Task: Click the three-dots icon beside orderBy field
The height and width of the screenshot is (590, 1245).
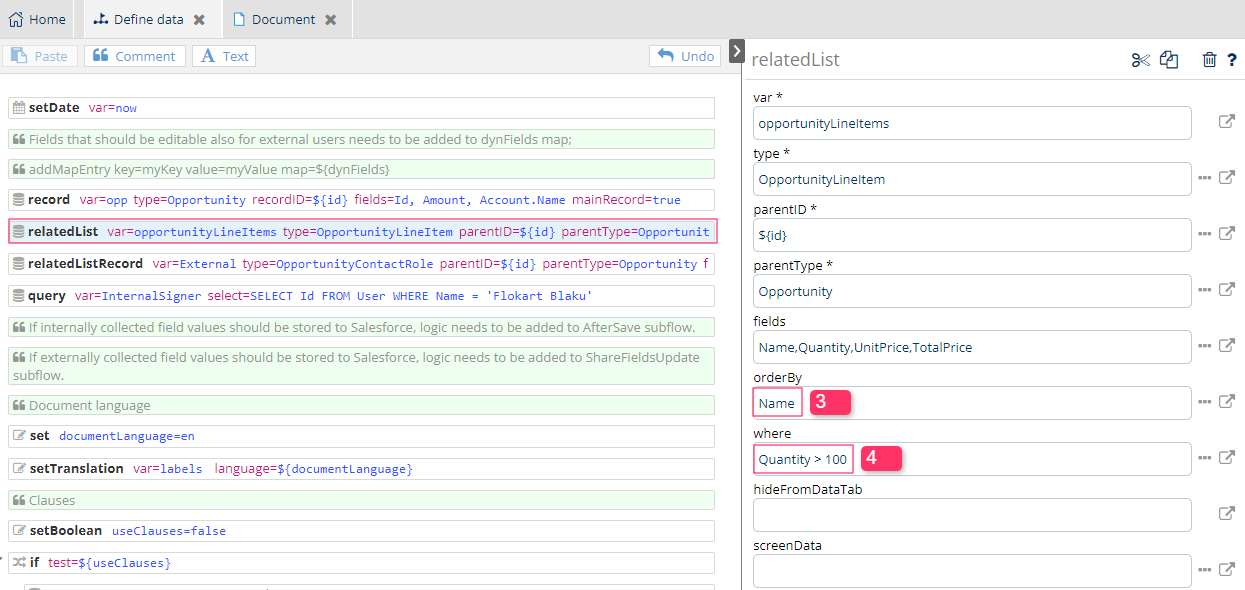Action: (1205, 402)
